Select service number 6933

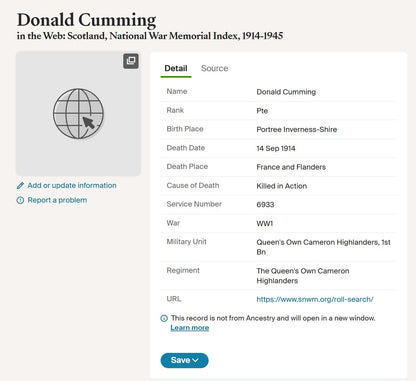pos(265,205)
